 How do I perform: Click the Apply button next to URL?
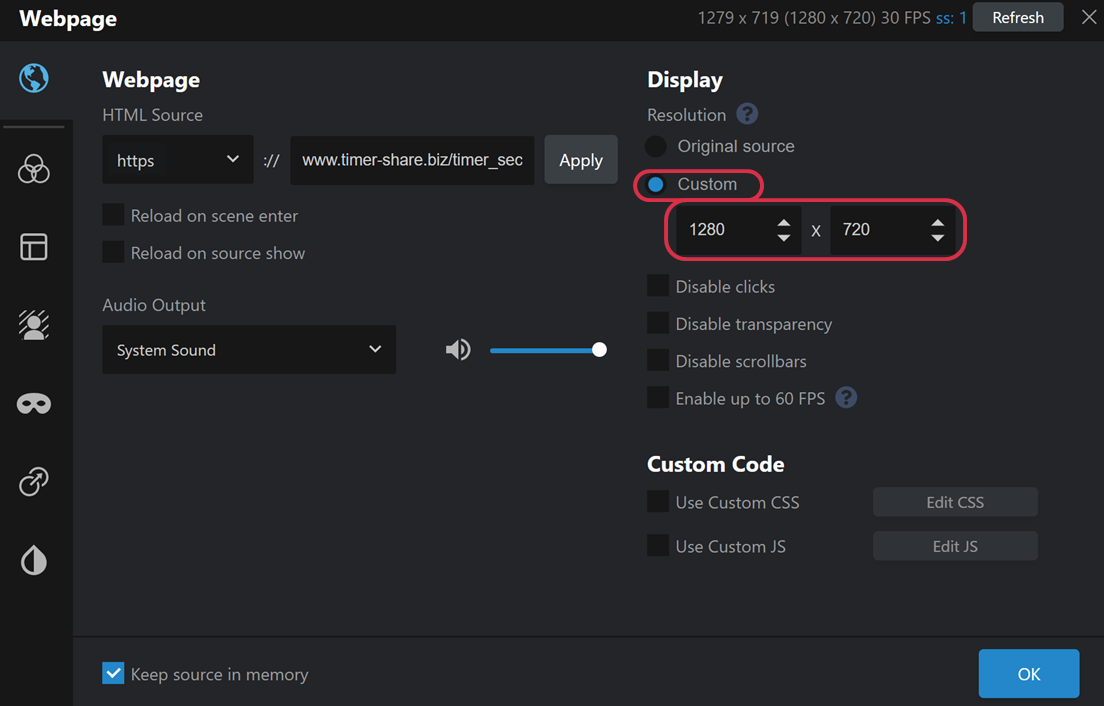580,160
